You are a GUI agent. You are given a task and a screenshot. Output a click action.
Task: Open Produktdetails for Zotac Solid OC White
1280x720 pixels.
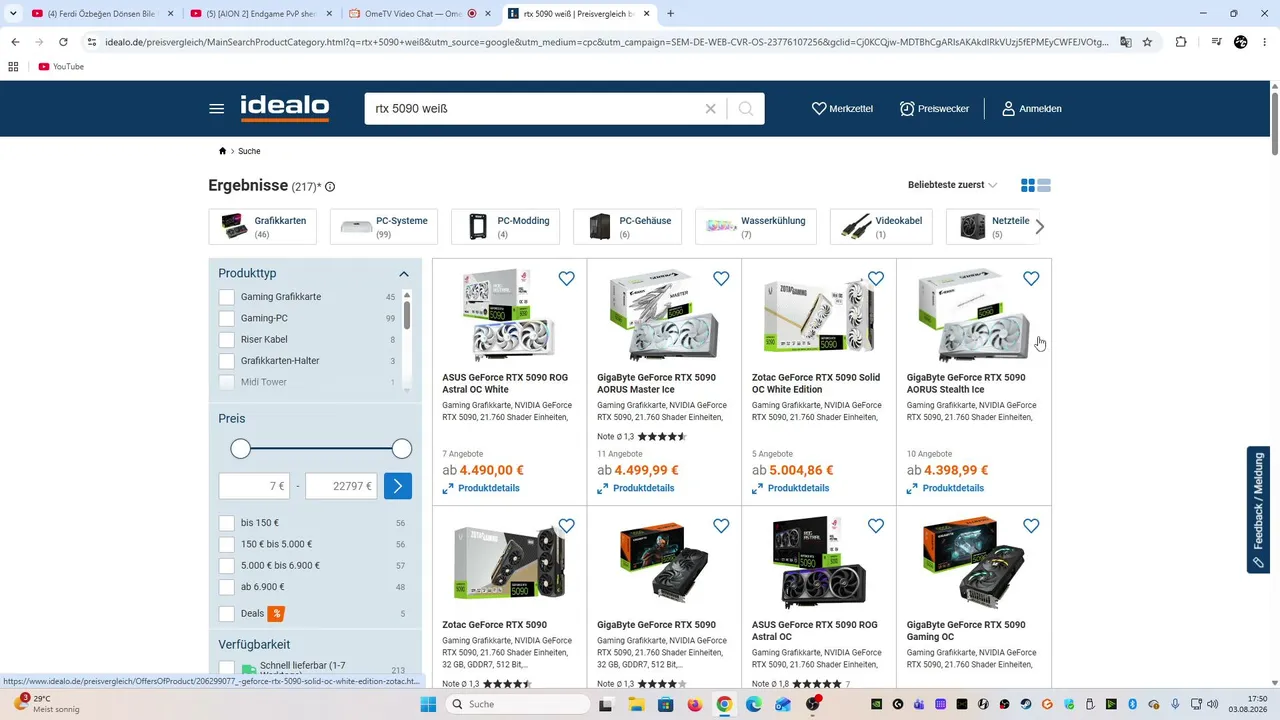[x=791, y=488]
